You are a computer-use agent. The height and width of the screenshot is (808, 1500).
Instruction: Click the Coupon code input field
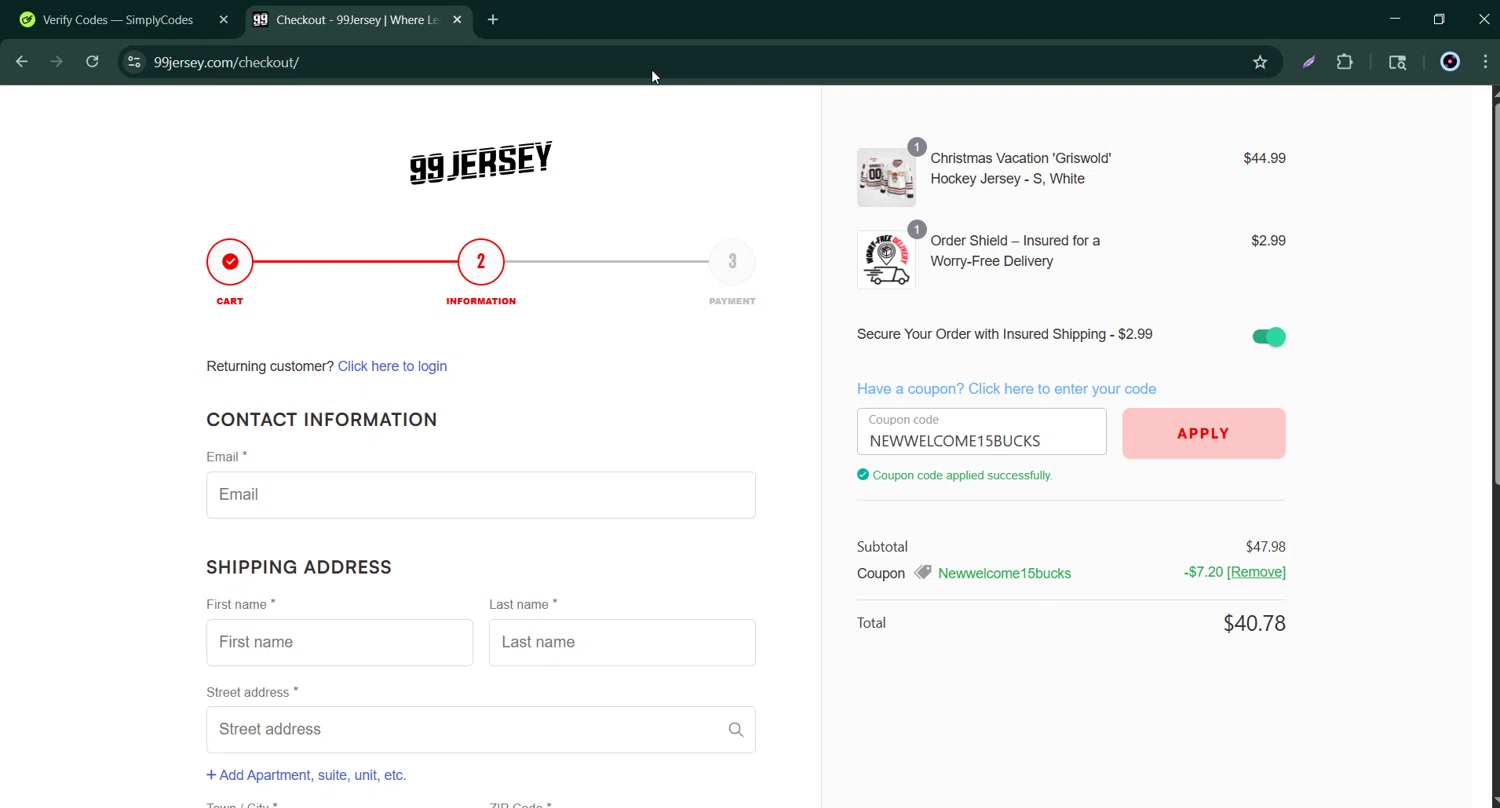(982, 432)
